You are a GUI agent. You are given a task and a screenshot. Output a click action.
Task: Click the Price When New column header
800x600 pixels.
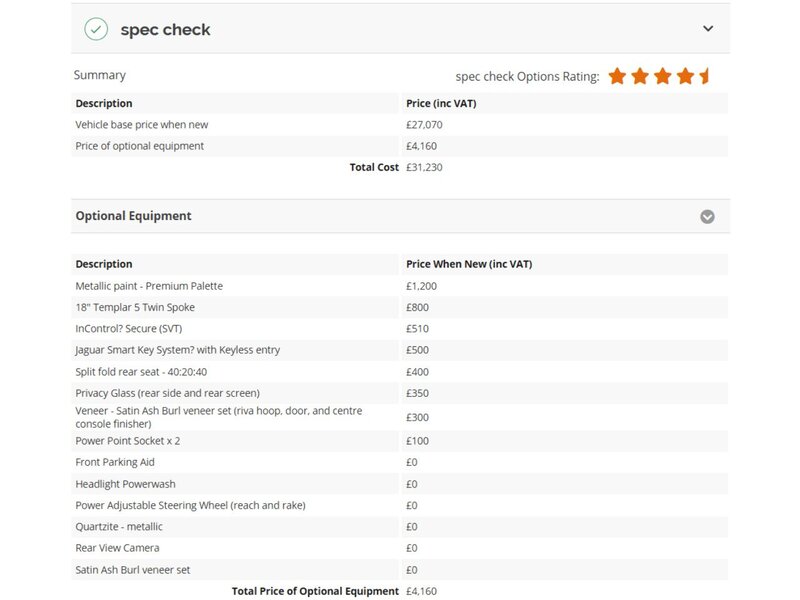point(469,264)
